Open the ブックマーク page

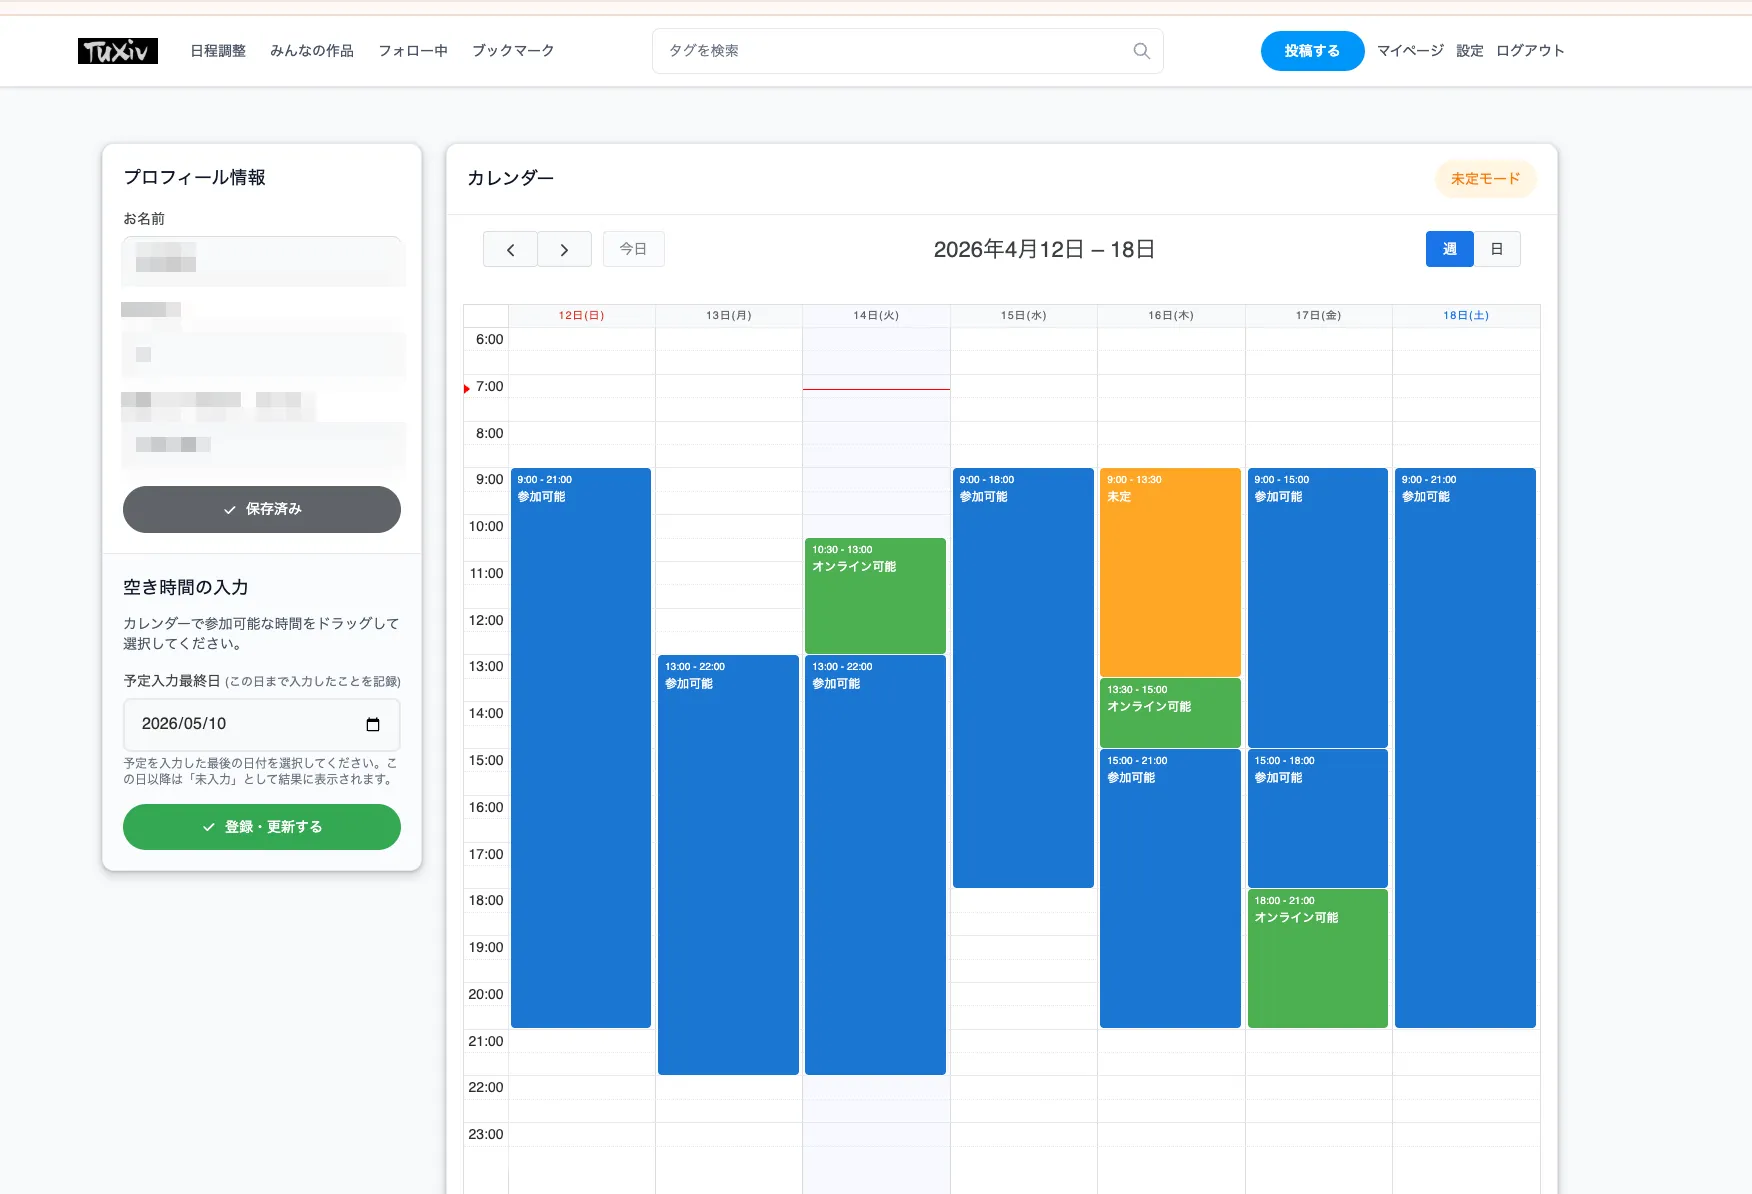pyautogui.click(x=513, y=51)
